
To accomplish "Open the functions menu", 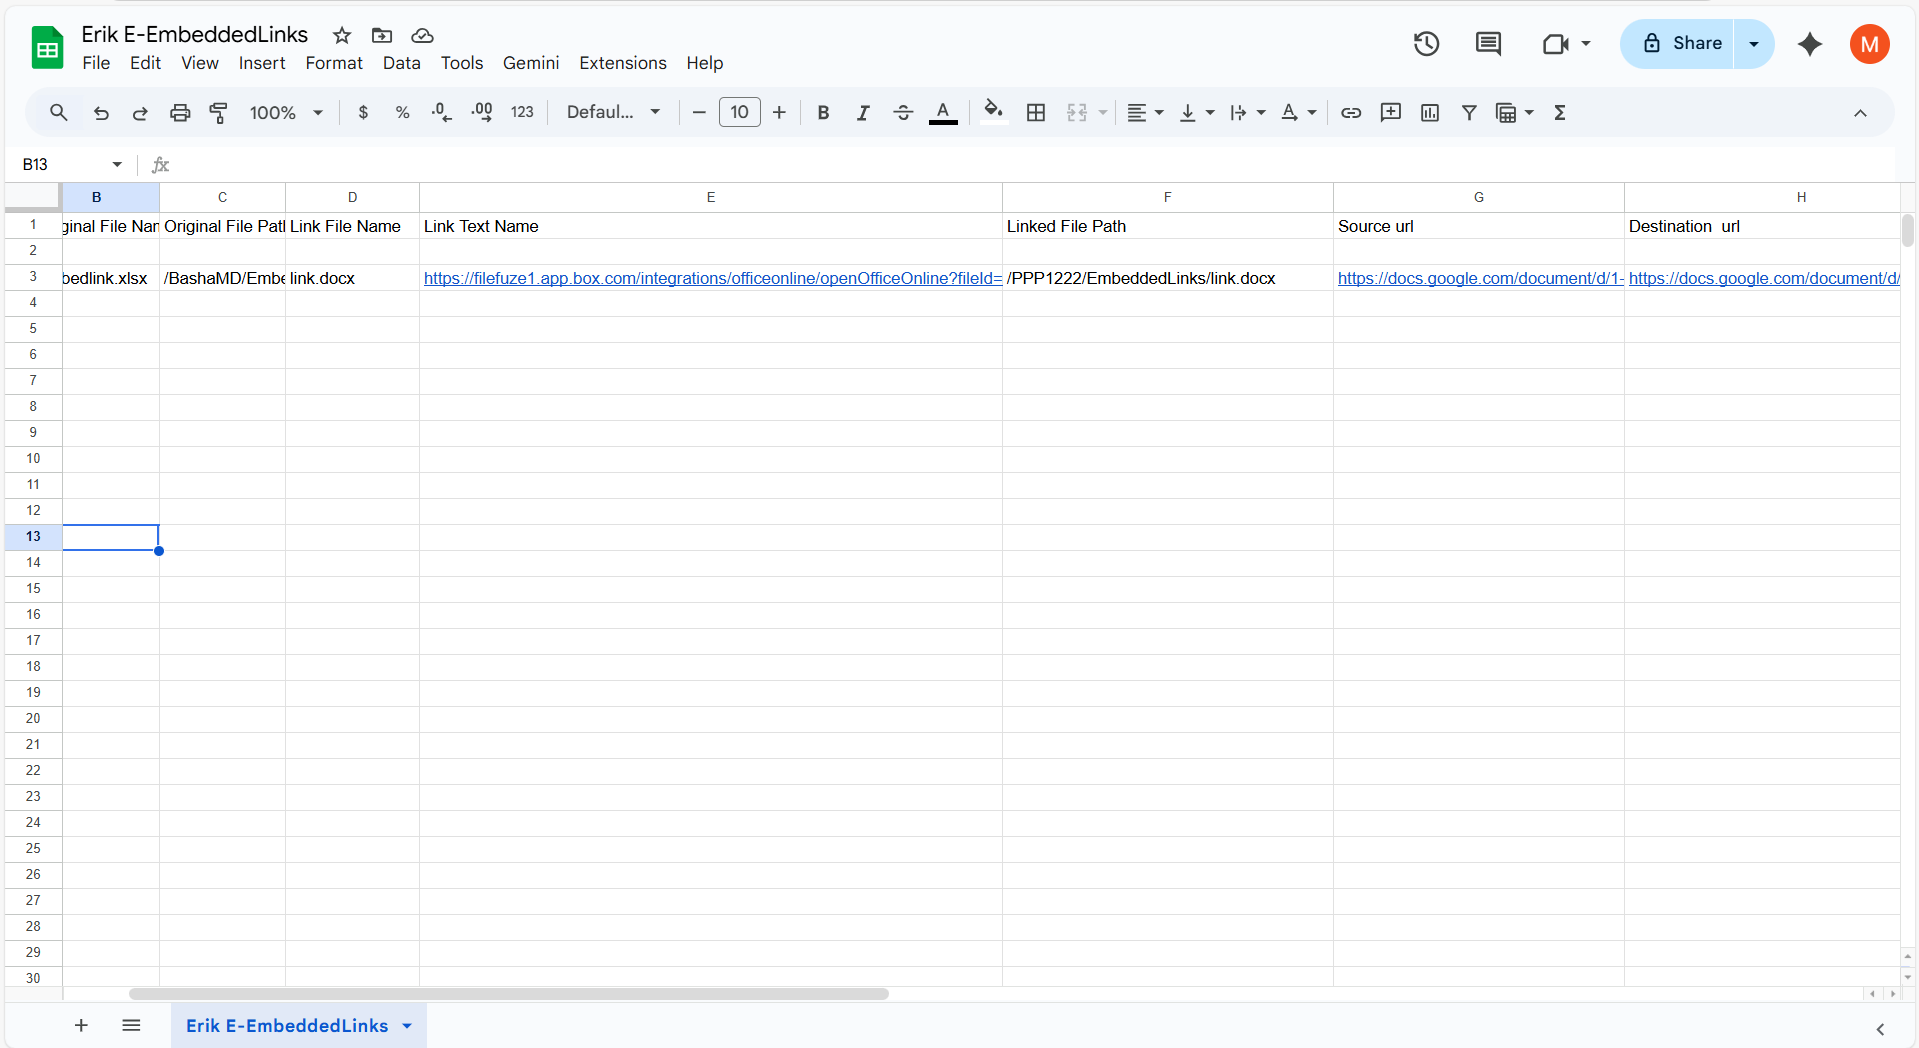I will [1560, 112].
